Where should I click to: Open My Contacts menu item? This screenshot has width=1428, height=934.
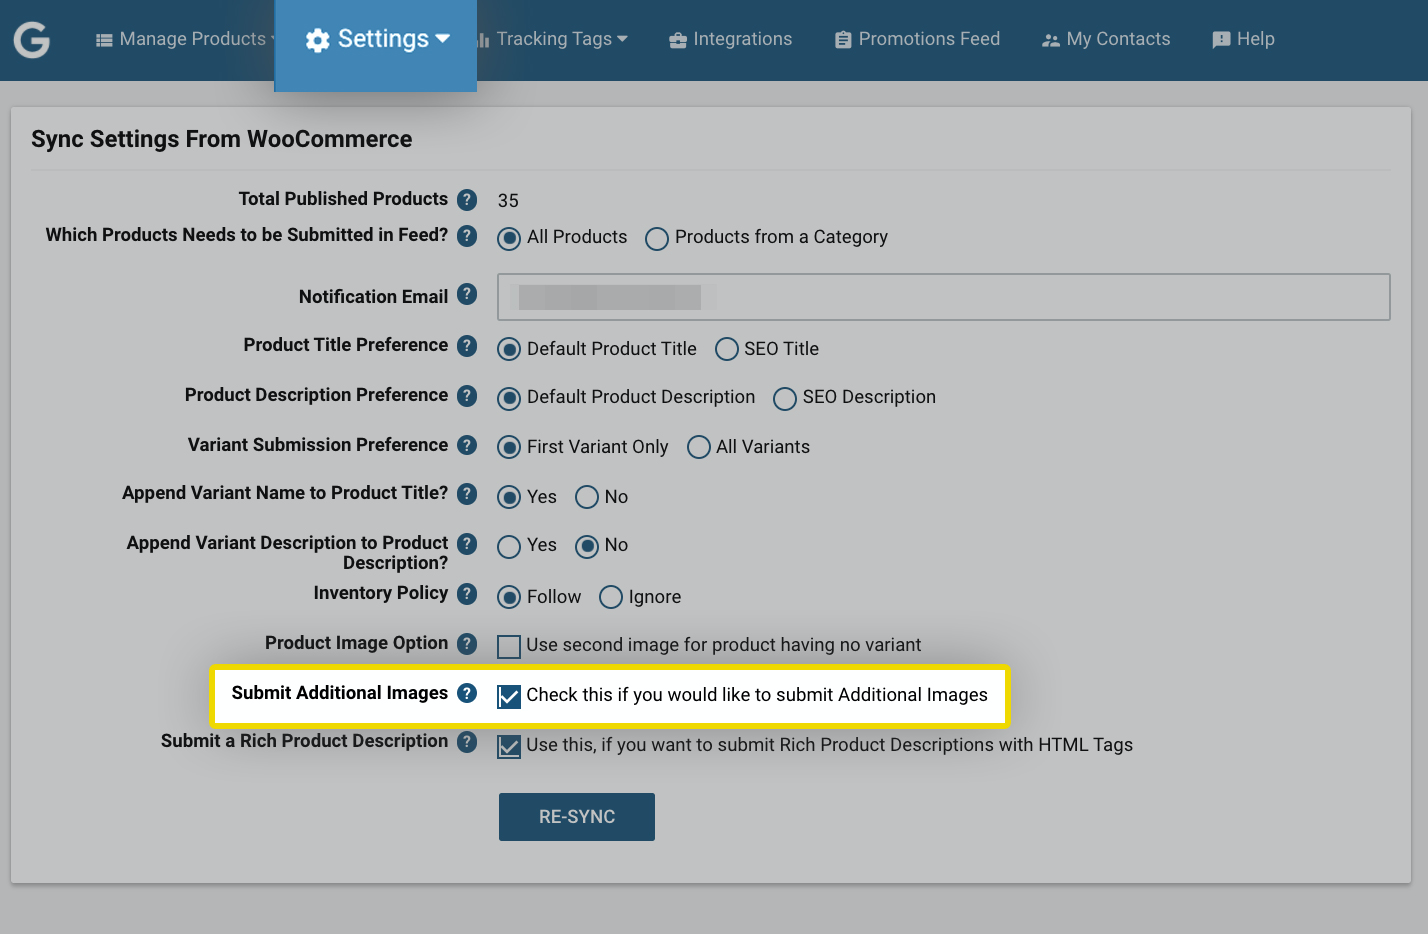pyautogui.click(x=1106, y=39)
